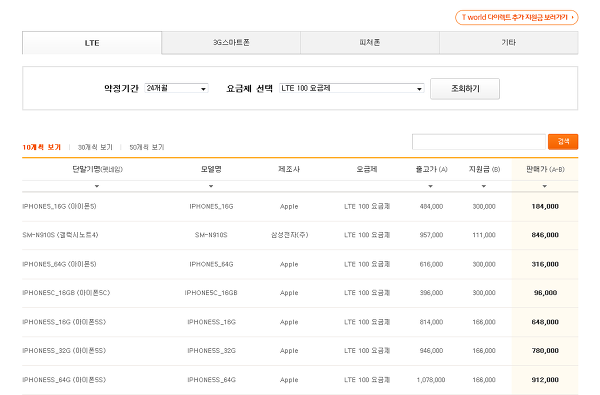Select the LTE tab
This screenshot has width=600, height=395.
pos(92,43)
